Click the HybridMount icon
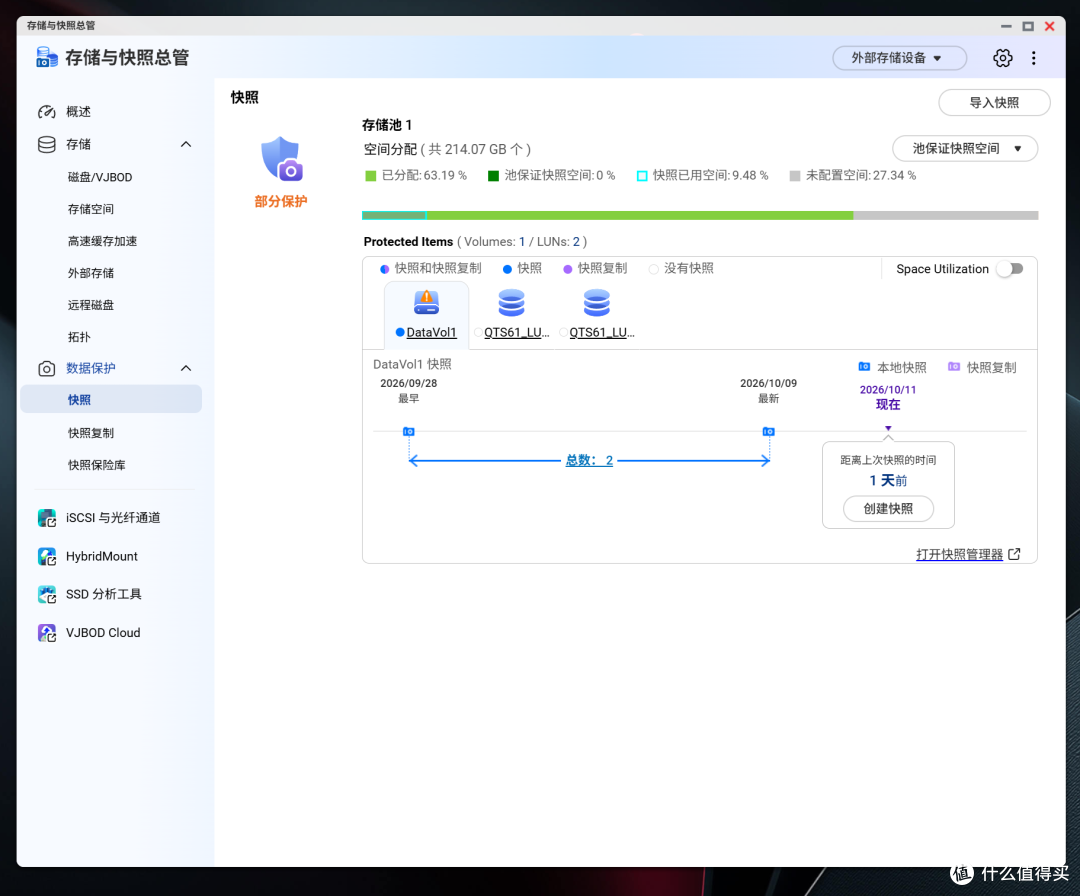The image size is (1080, 896). tap(47, 556)
